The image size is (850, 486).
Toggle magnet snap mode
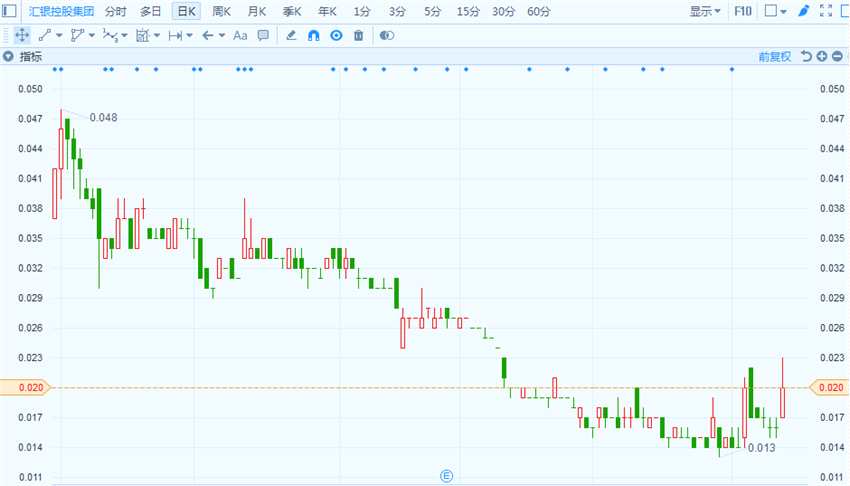(x=313, y=36)
